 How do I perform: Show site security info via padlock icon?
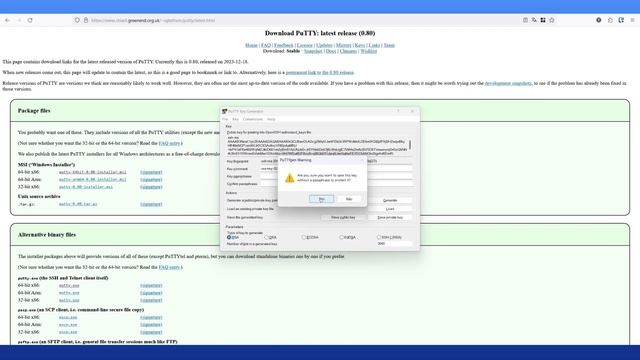(x=86, y=20)
